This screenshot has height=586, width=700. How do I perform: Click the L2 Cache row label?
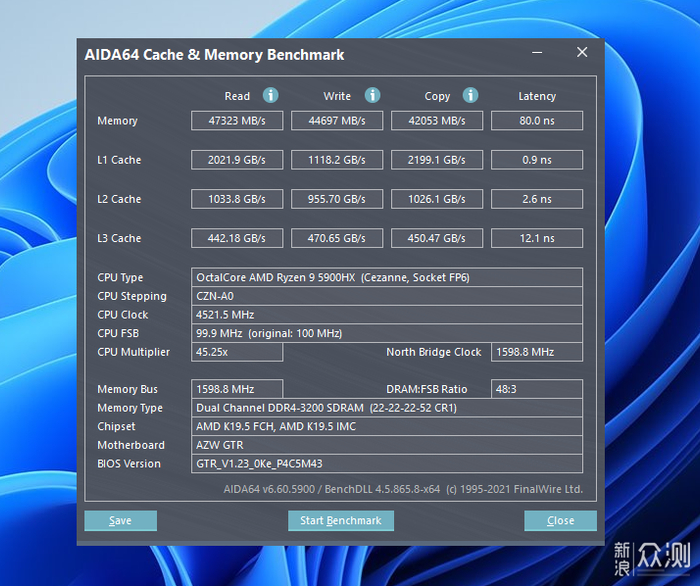119,199
